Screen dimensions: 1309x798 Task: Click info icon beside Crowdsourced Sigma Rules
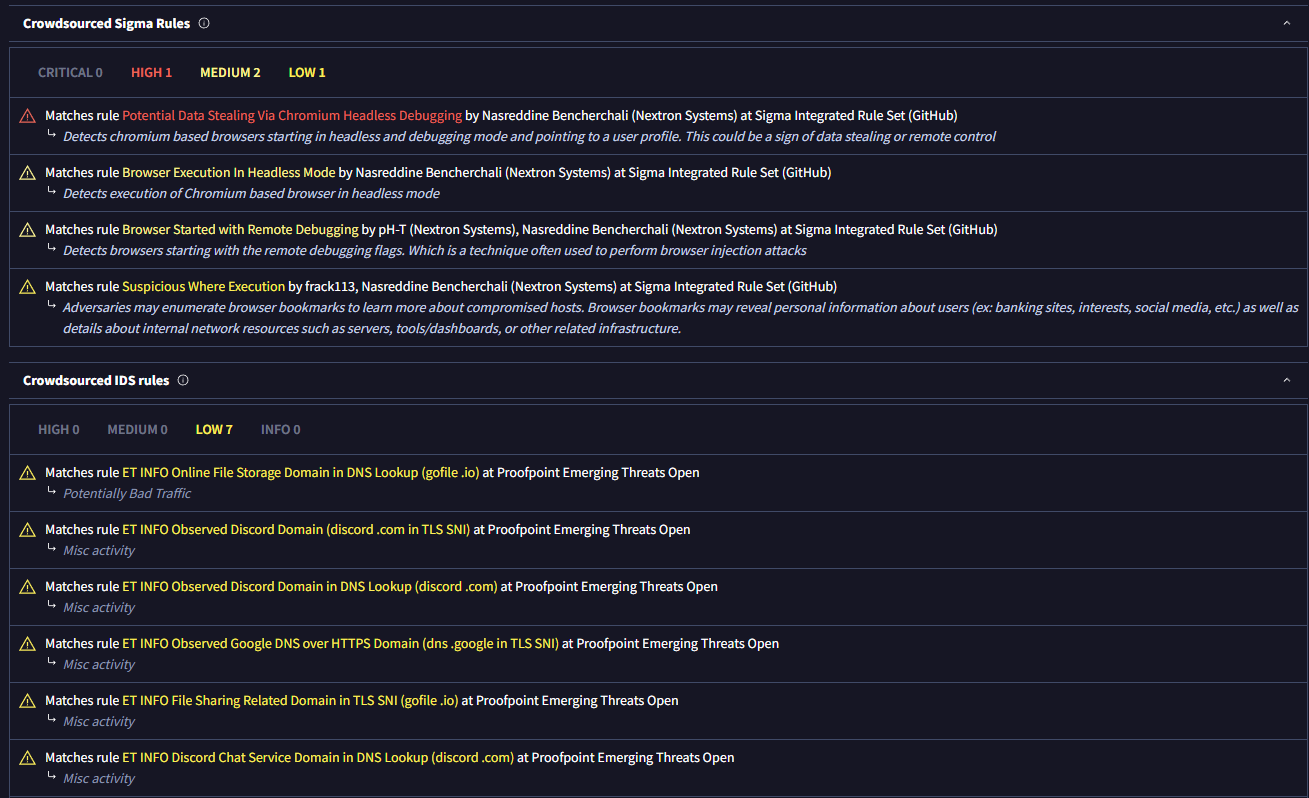pos(204,23)
